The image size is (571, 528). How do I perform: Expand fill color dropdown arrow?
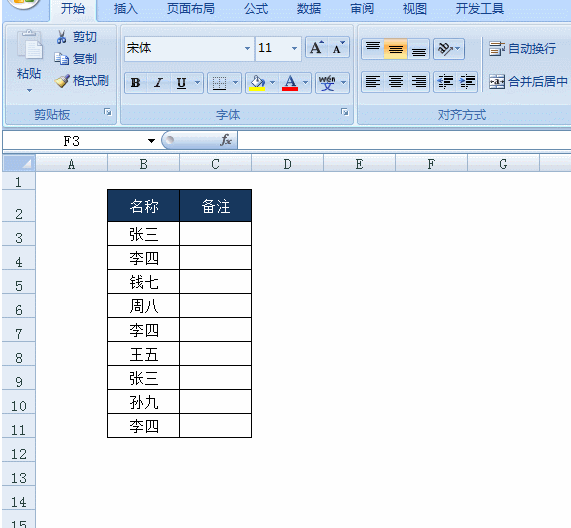coord(272,83)
